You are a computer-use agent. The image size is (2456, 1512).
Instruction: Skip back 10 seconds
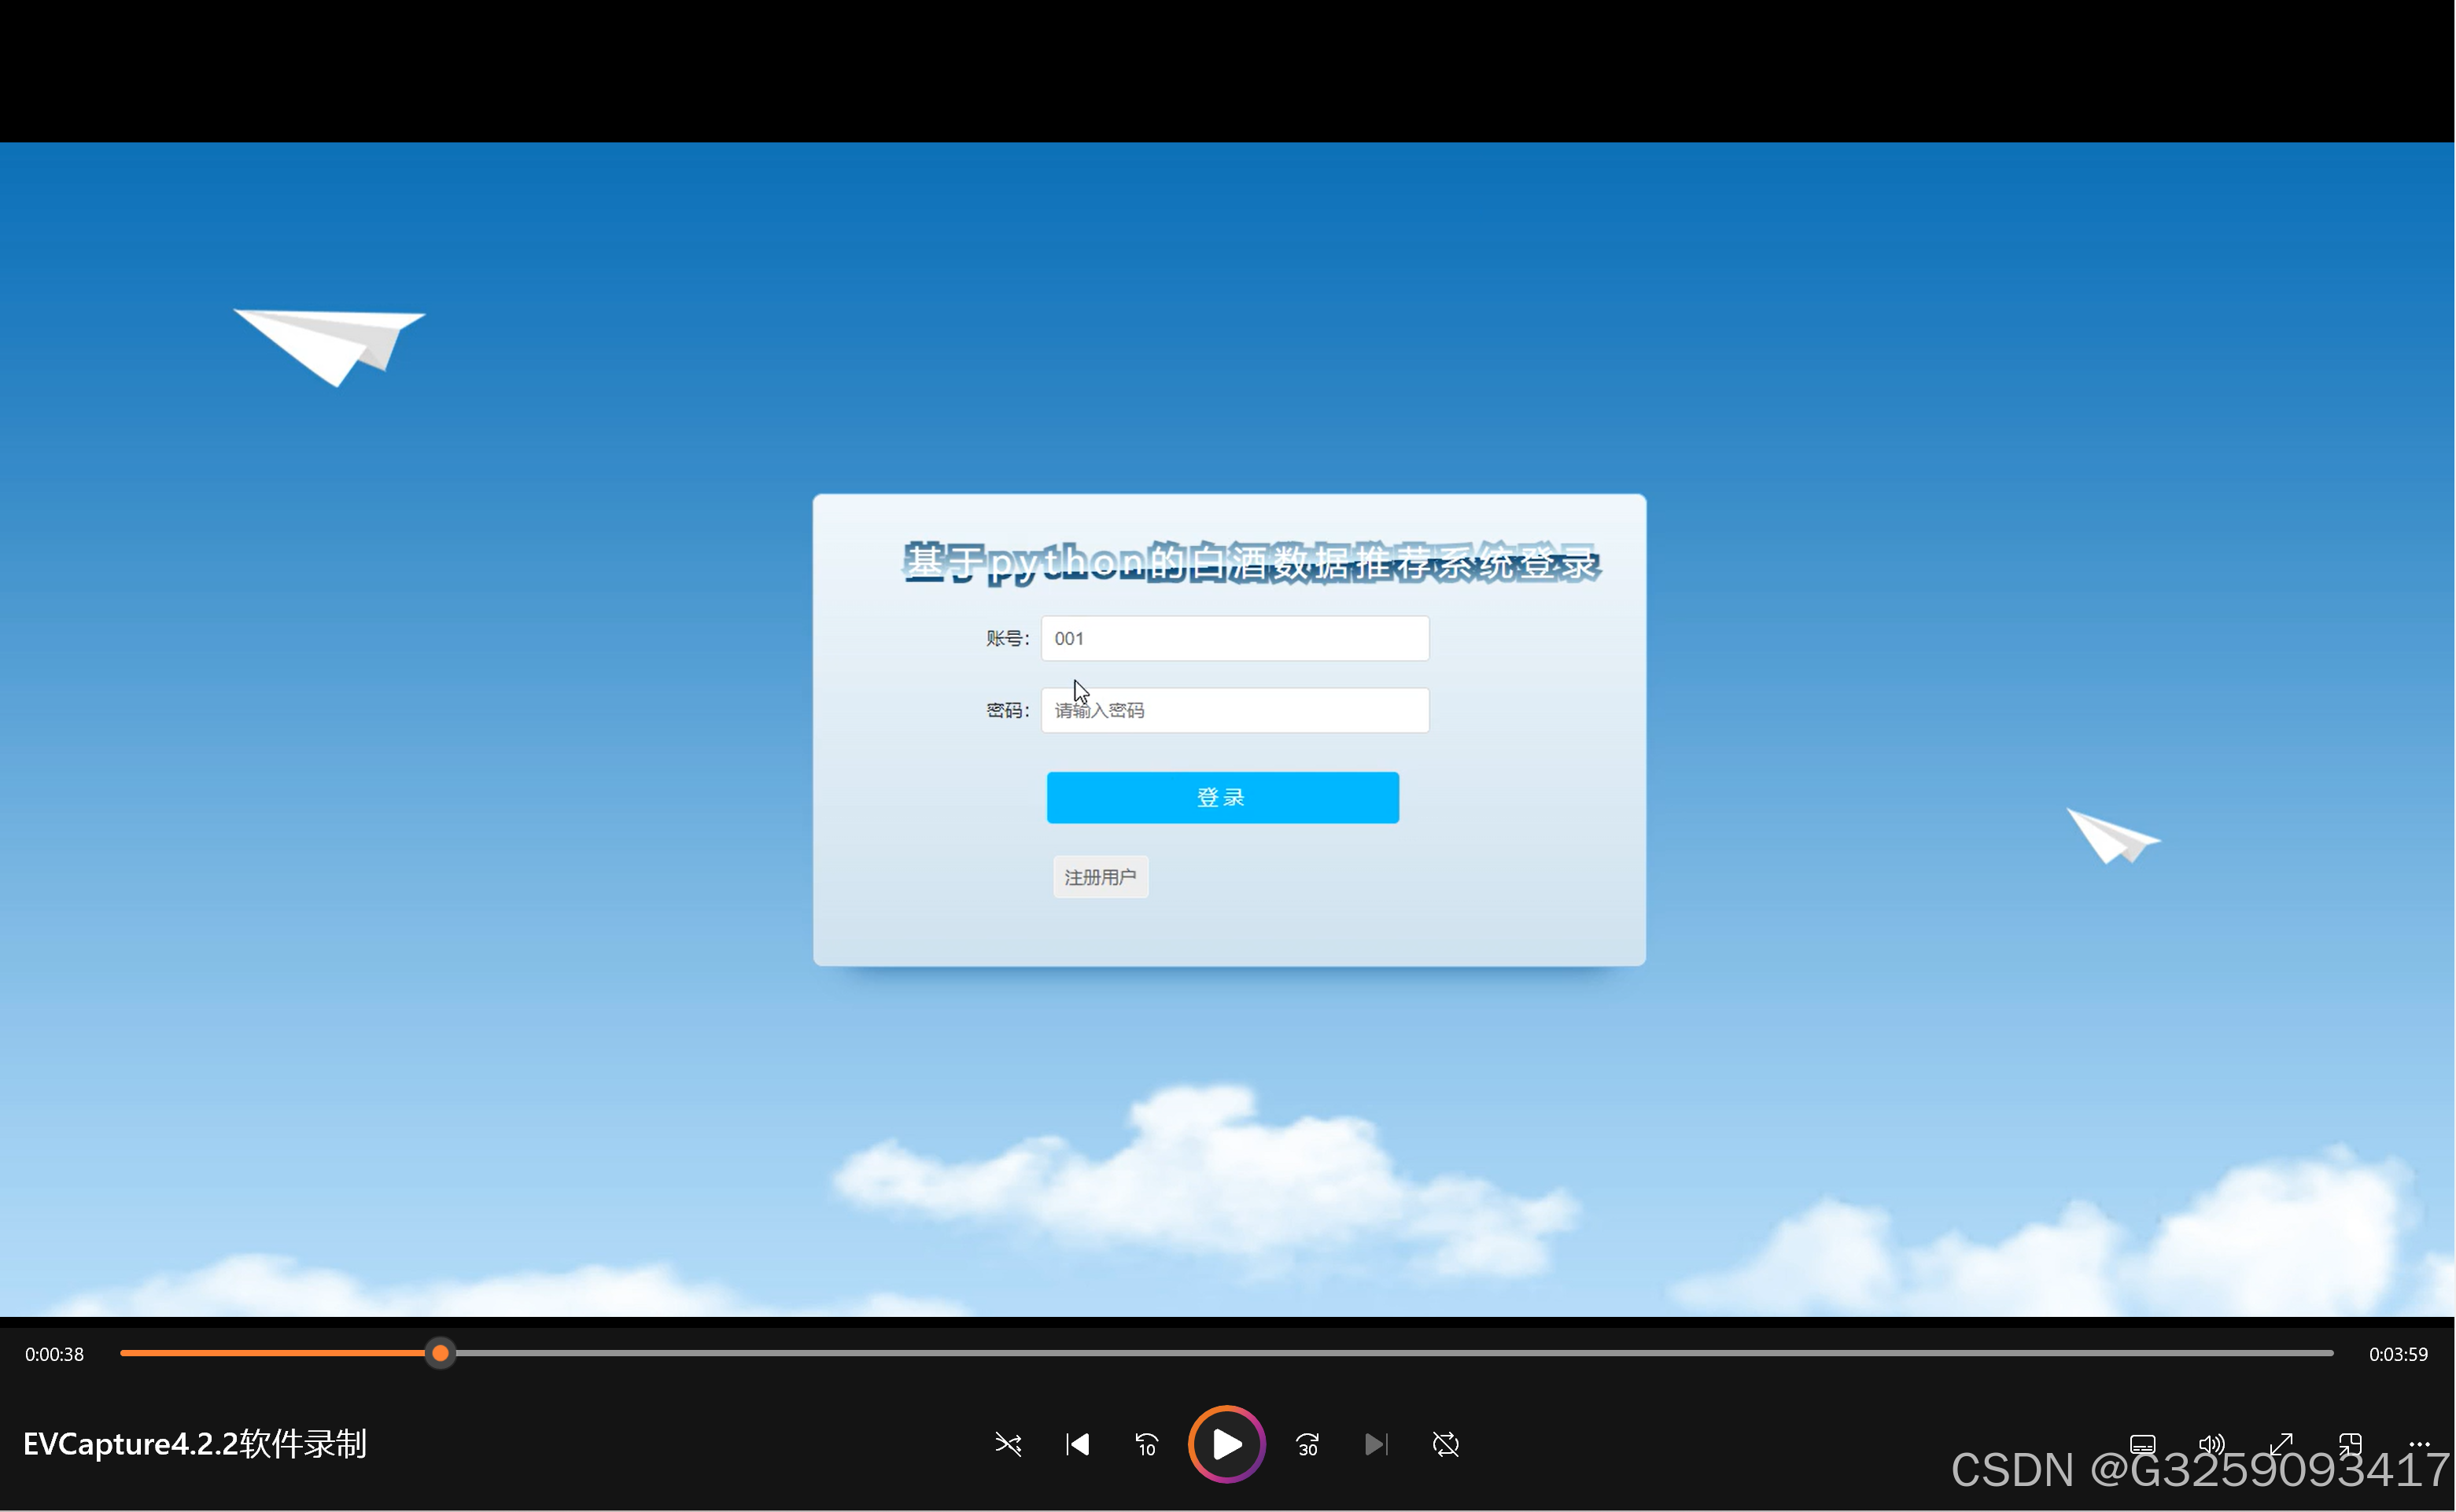pyautogui.click(x=1146, y=1444)
